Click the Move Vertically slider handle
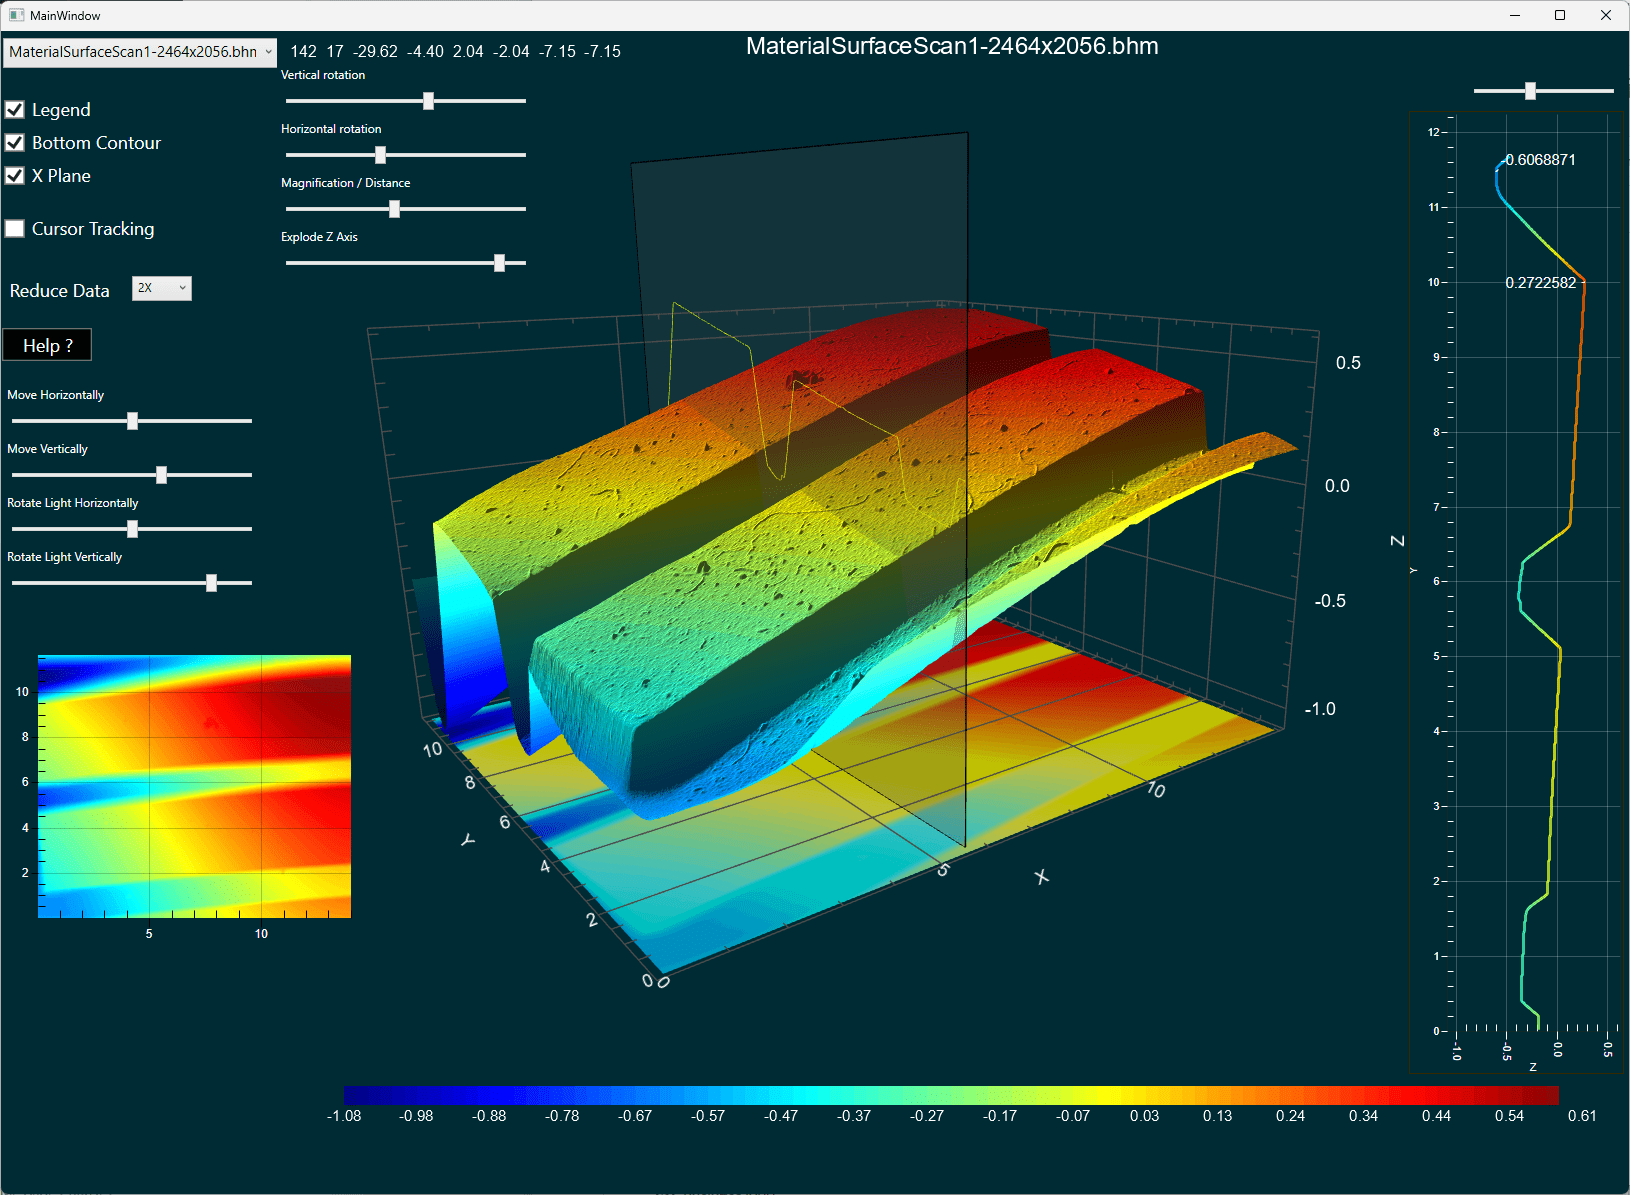The height and width of the screenshot is (1195, 1630). pyautogui.click(x=161, y=475)
